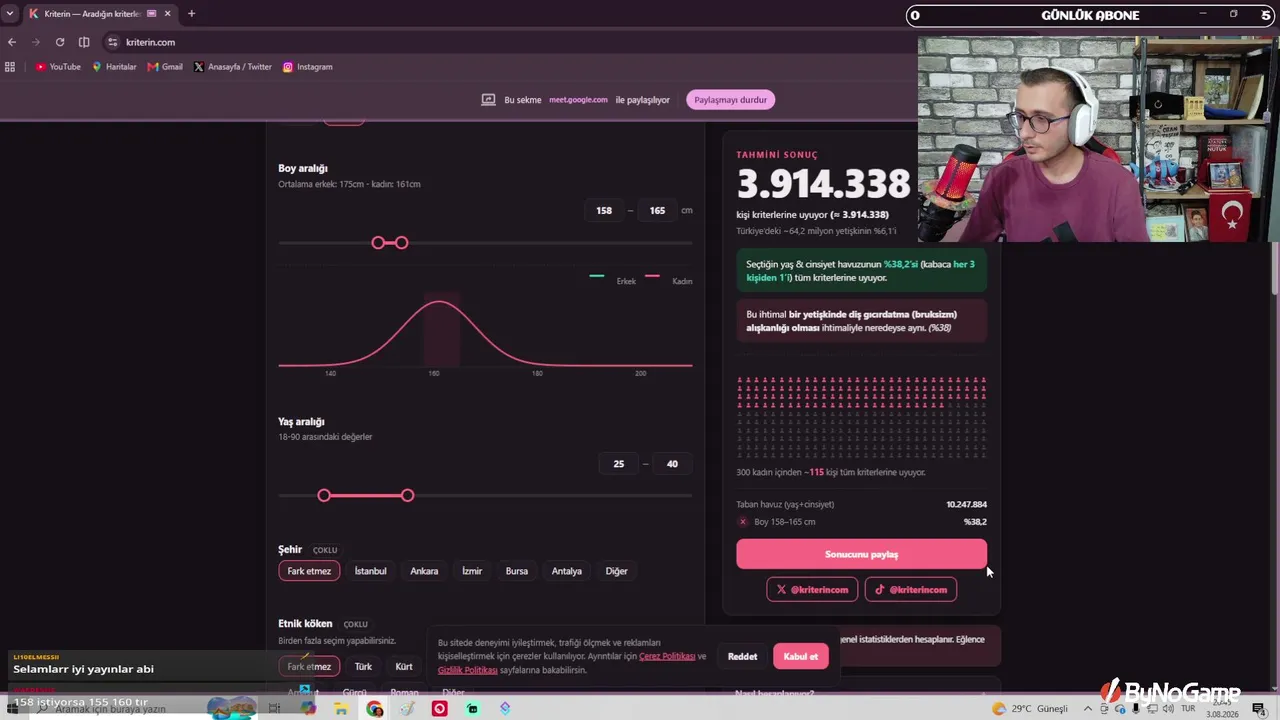View site information for kriterin.com
Viewport: 1280px width, 720px height.
113,42
